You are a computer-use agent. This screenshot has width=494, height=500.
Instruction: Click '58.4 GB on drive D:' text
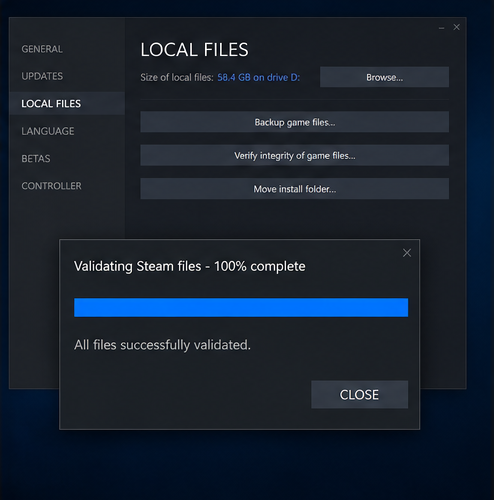tap(258, 77)
